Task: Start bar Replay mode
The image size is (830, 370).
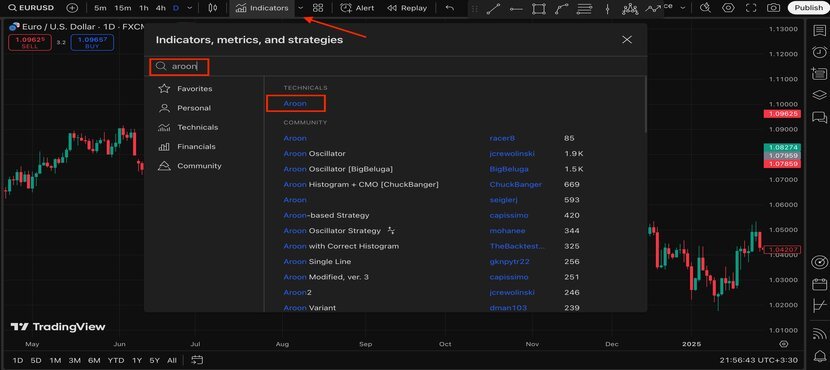Action: 407,8
